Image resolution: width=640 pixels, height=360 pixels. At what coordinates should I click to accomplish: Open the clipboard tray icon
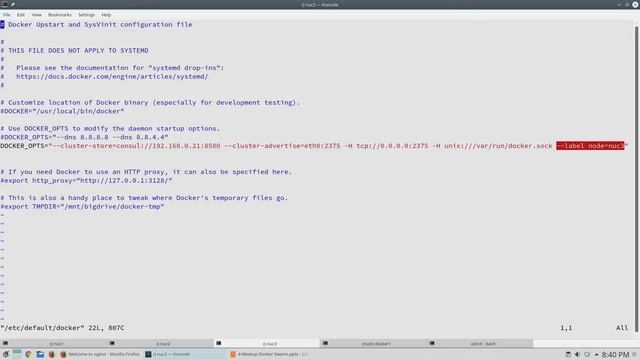coord(568,354)
